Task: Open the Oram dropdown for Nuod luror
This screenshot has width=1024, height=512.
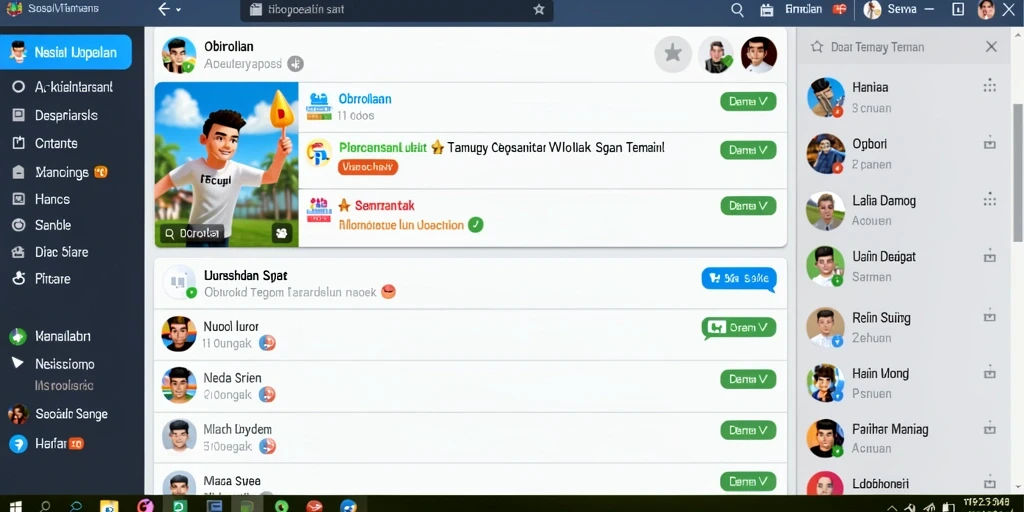Action: [x=739, y=328]
